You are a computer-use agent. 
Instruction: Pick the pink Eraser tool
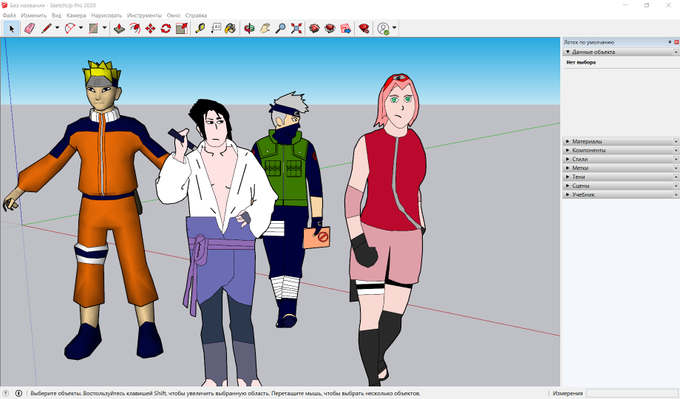click(29, 29)
